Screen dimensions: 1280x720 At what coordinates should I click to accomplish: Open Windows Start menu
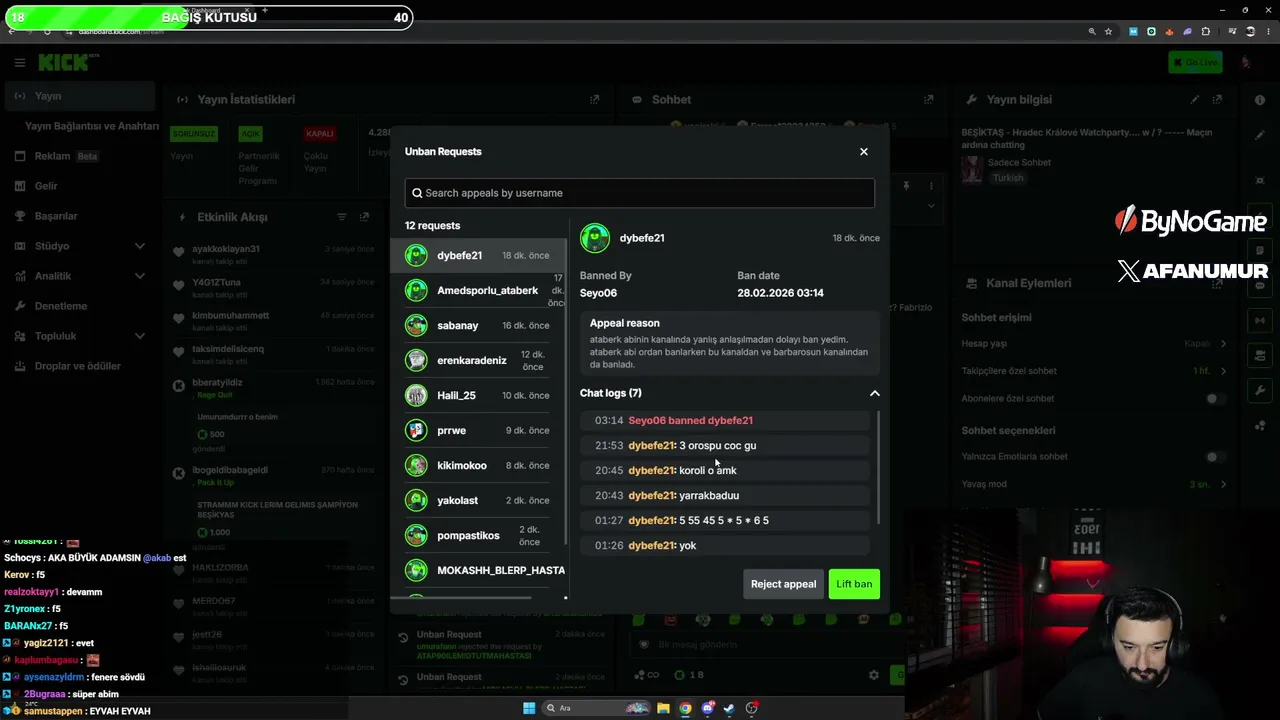[529, 708]
